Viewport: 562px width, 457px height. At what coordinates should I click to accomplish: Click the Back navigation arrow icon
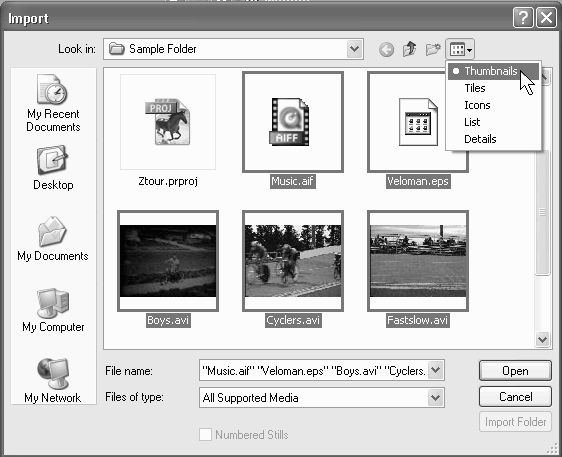click(386, 49)
